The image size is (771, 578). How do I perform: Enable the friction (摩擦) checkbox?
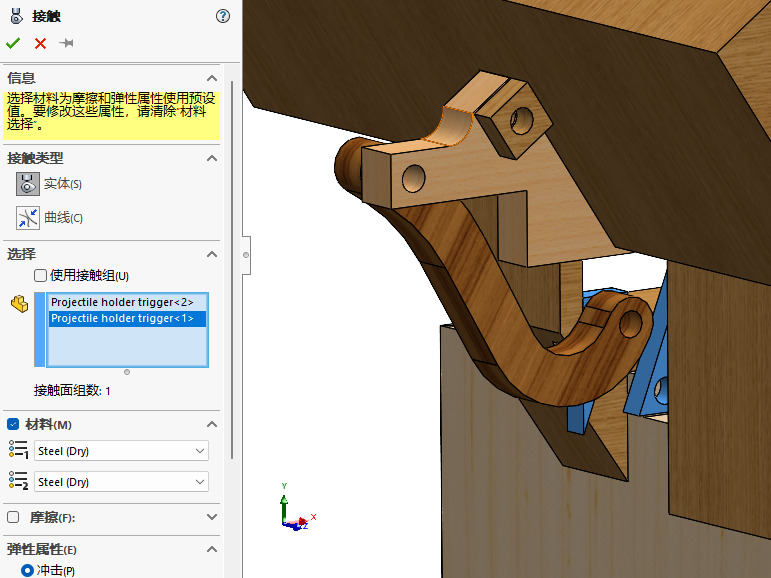coord(13,517)
